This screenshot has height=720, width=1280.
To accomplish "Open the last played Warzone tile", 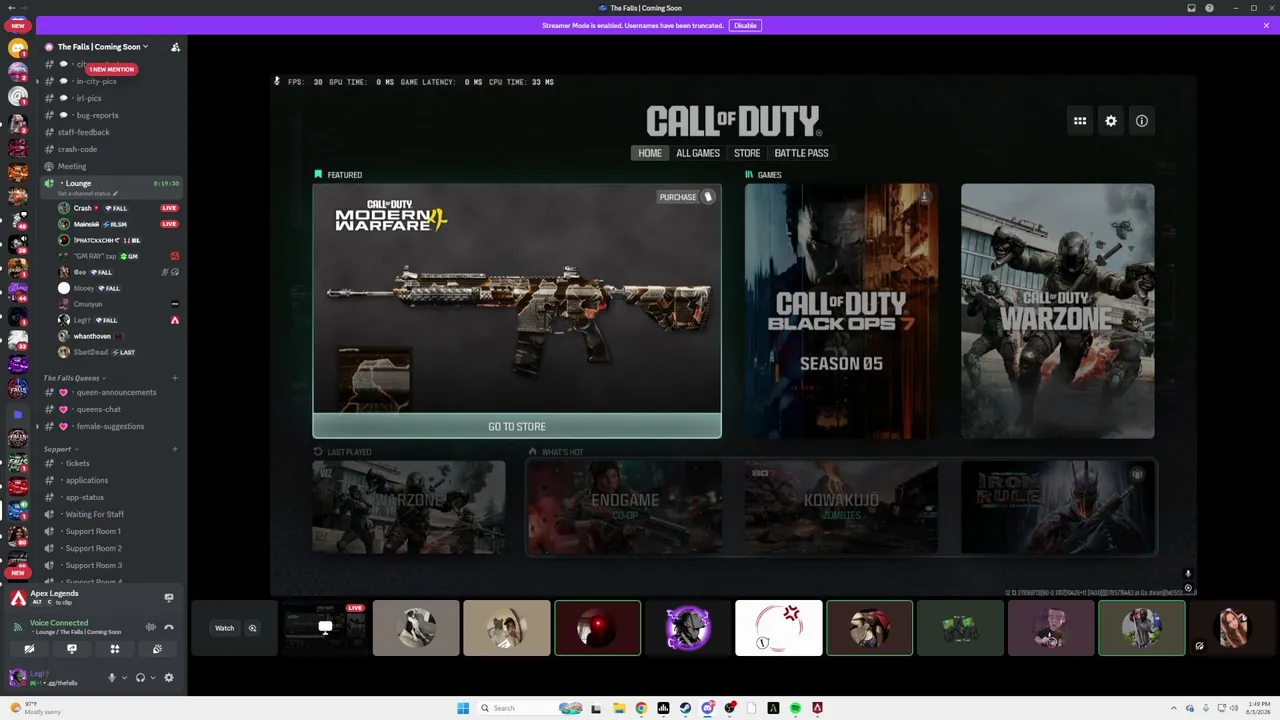I will click(x=409, y=507).
